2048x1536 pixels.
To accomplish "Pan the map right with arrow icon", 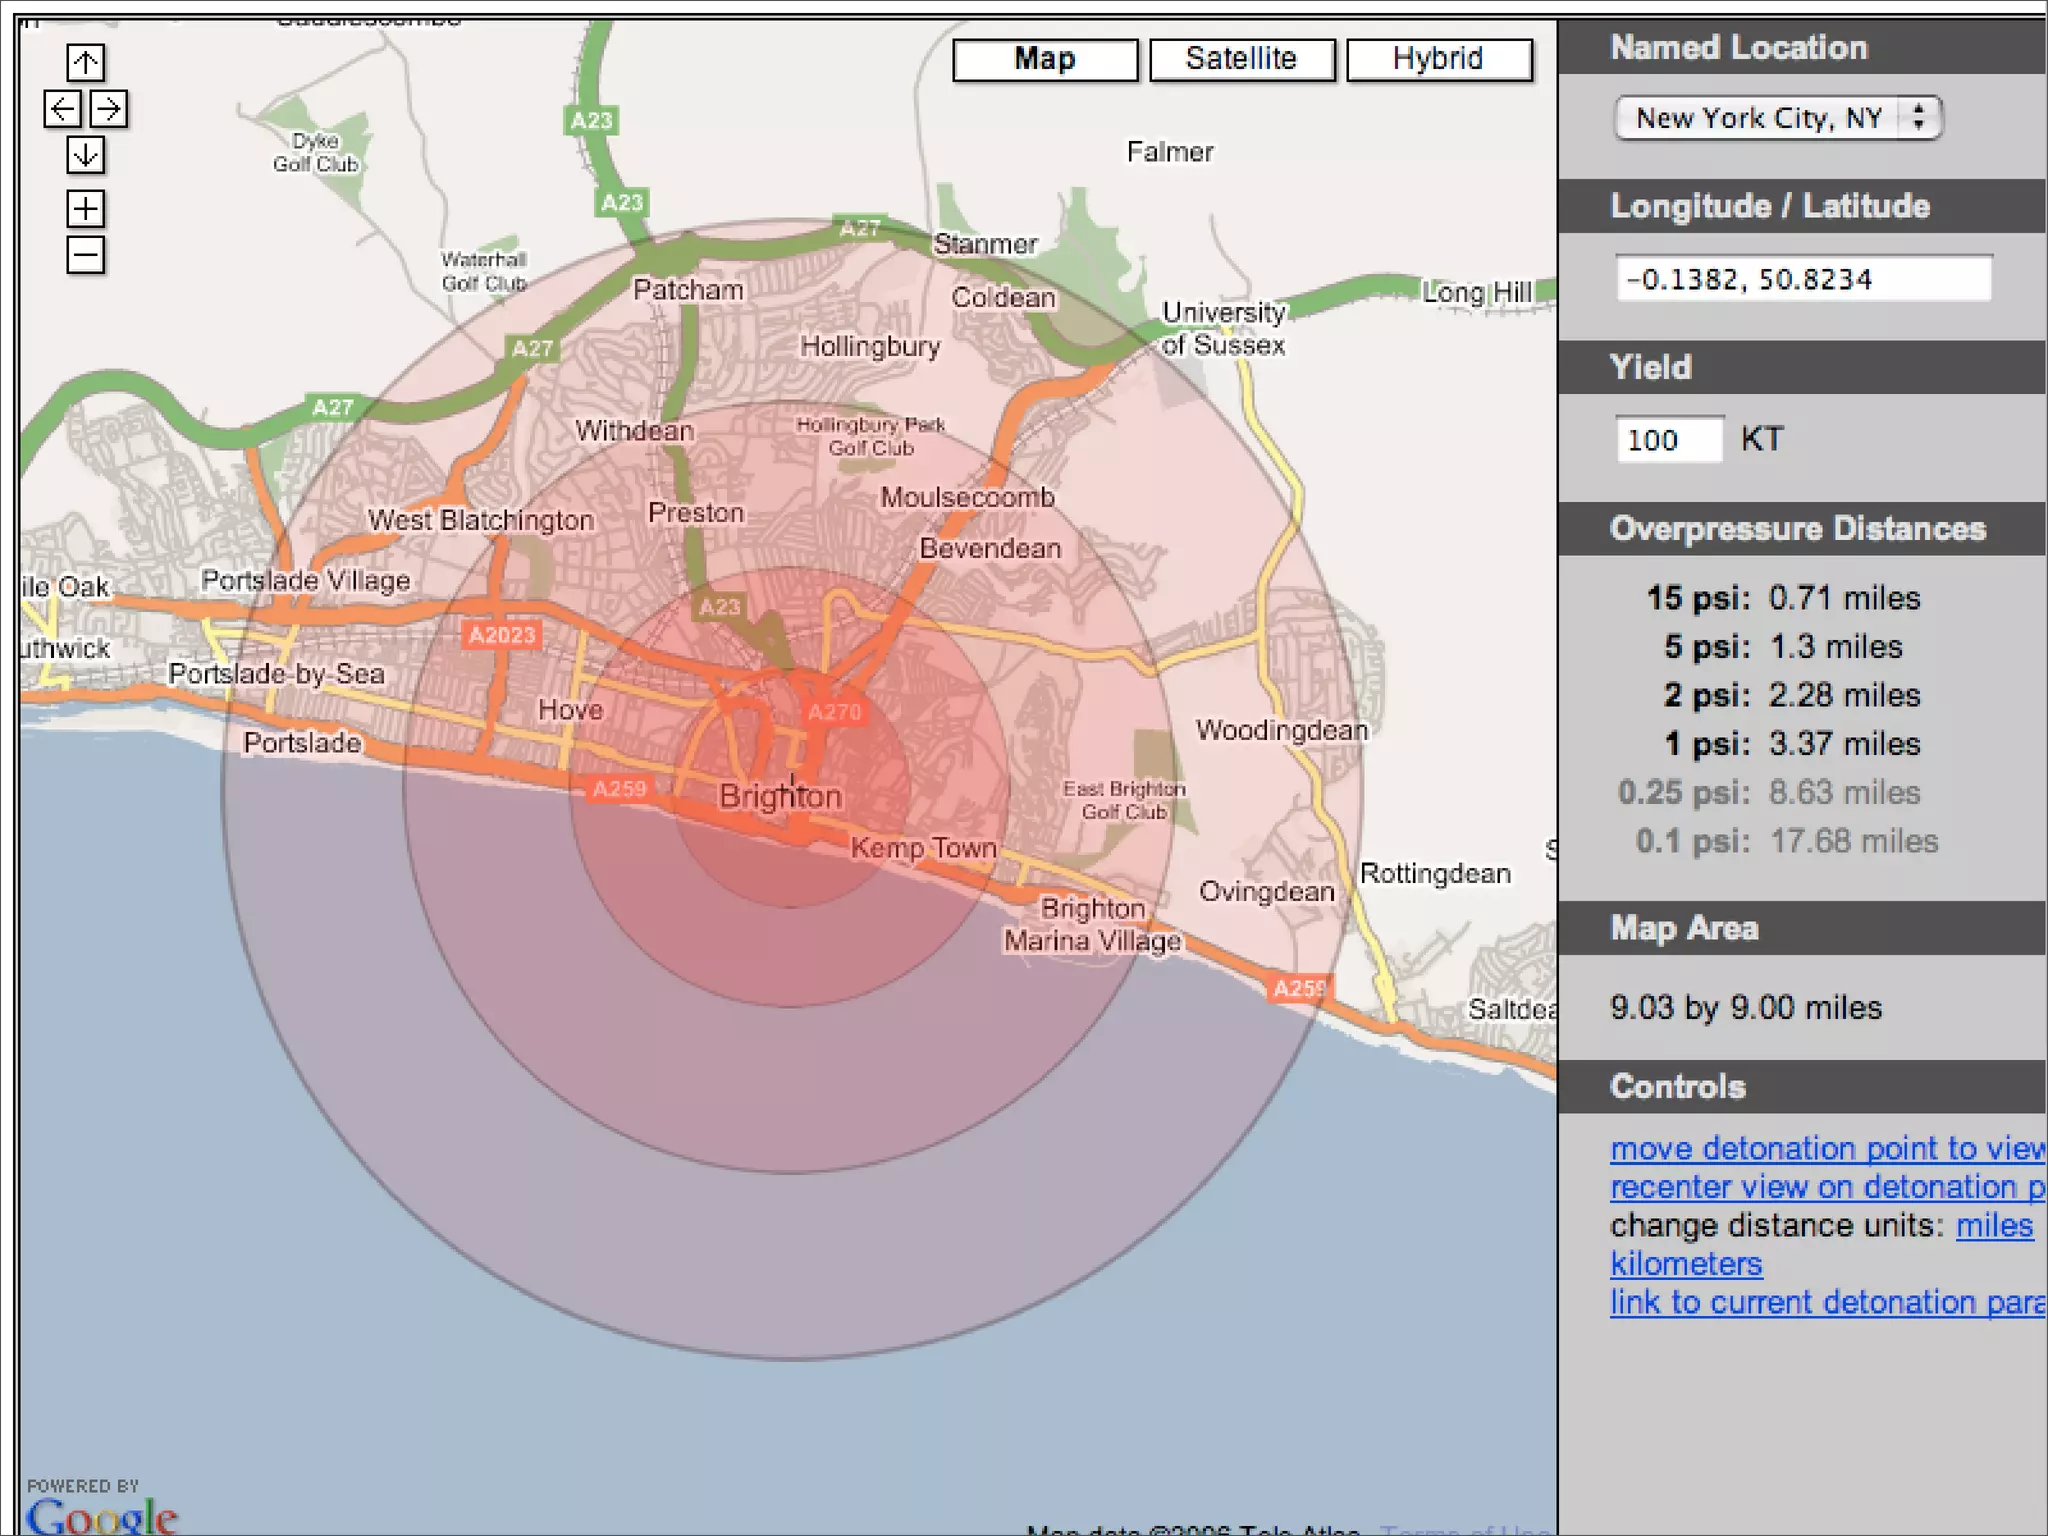I will [109, 109].
